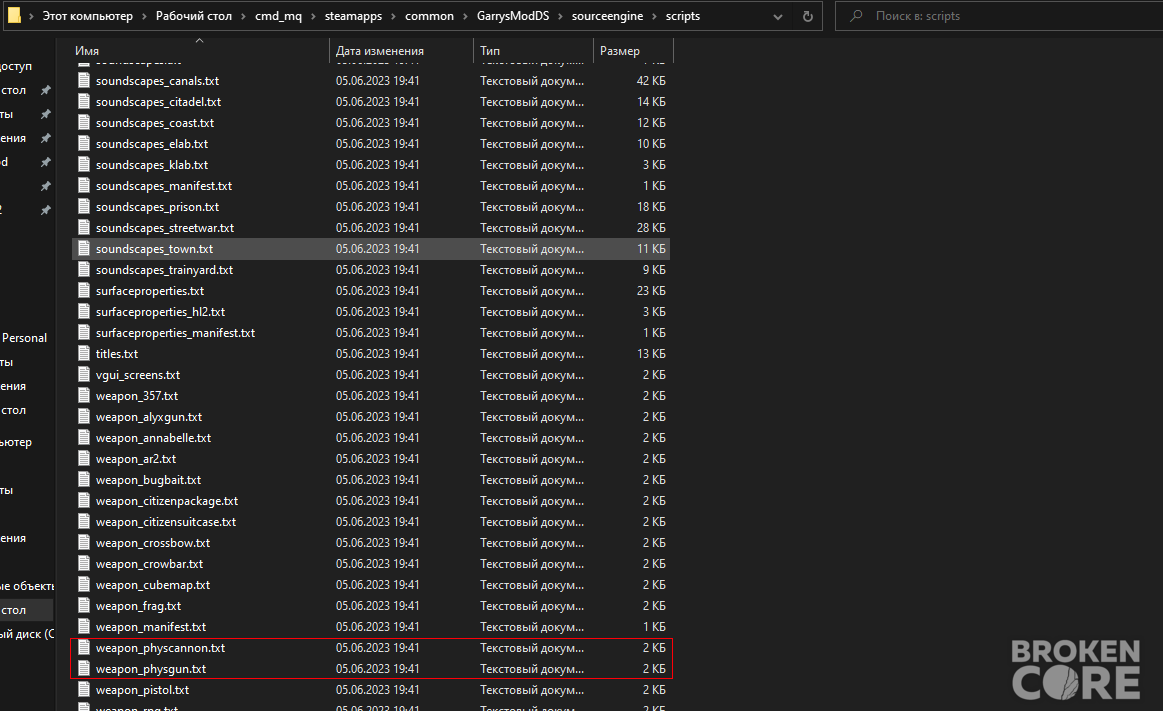Select the titles.txt file icon
1163x711 pixels.
84,353
